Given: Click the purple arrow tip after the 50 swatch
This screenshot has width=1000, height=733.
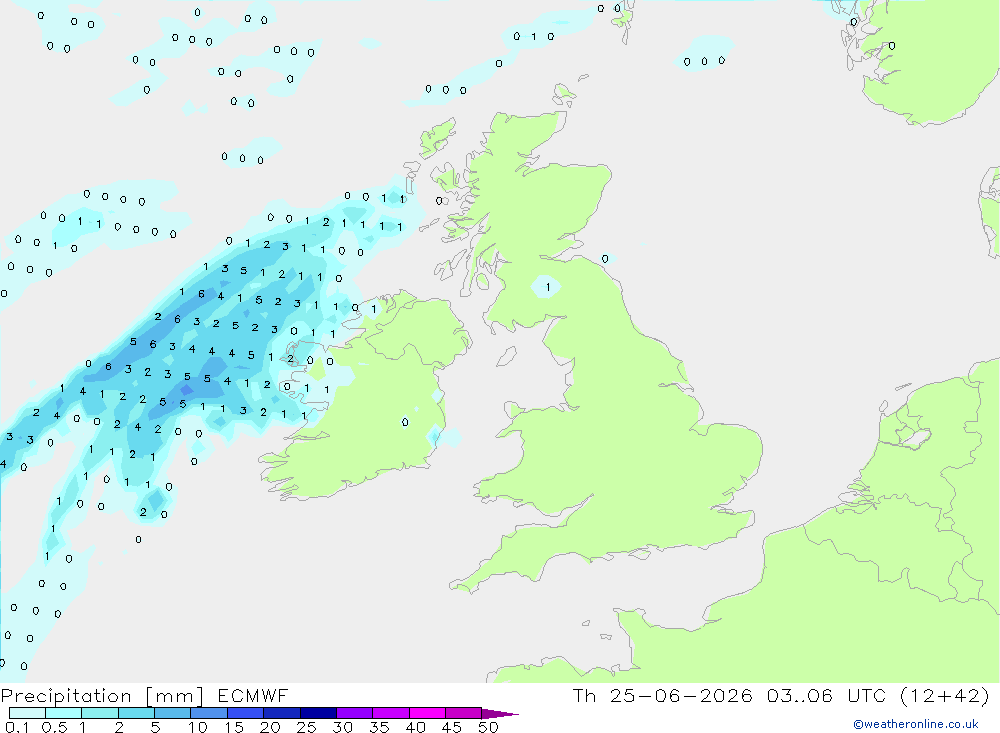Looking at the screenshot, I should (501, 714).
